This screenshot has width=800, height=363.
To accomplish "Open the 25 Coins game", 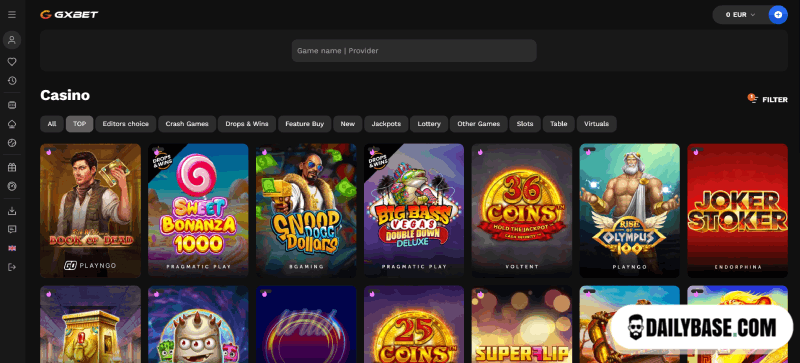I will [x=414, y=324].
